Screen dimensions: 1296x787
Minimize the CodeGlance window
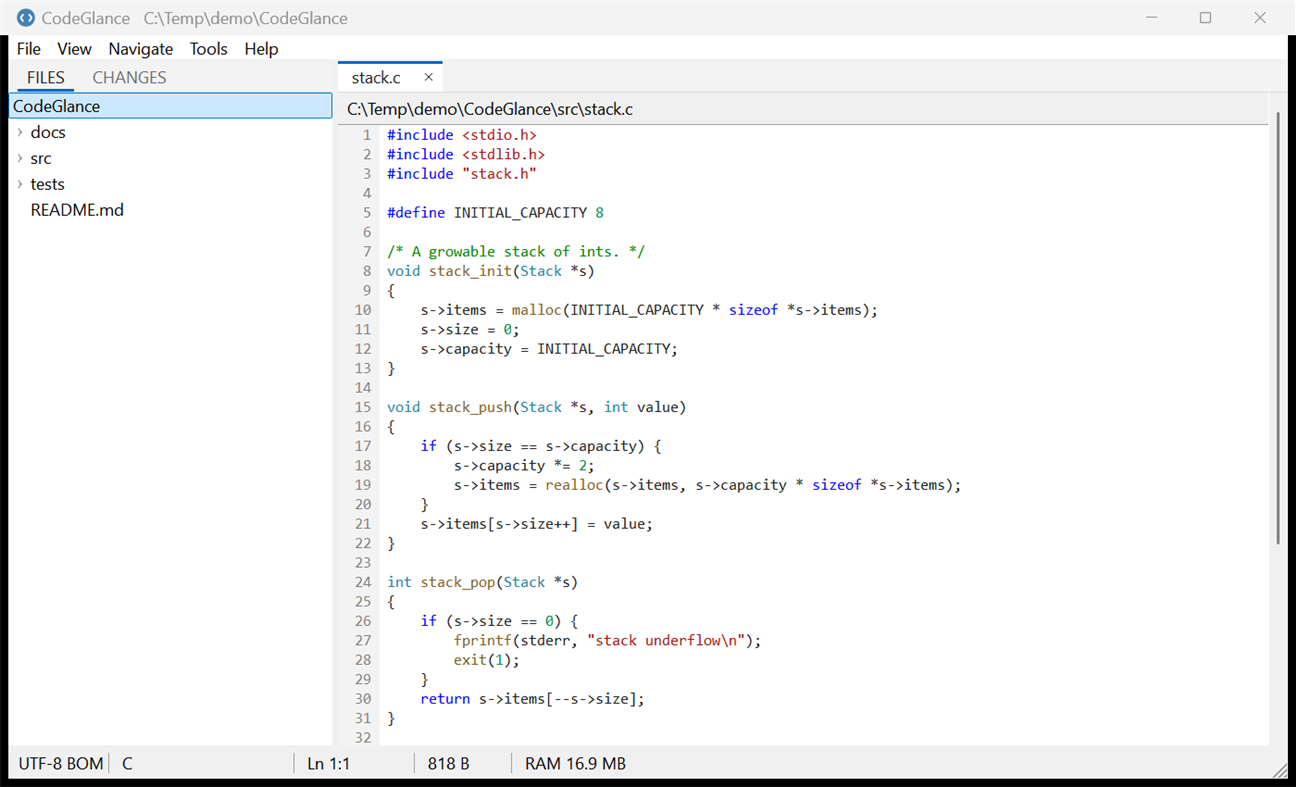point(1153,18)
